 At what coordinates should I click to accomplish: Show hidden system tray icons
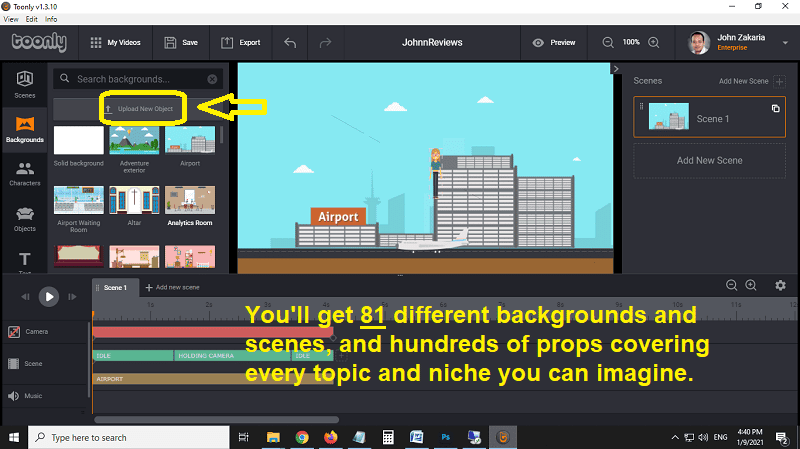674,437
